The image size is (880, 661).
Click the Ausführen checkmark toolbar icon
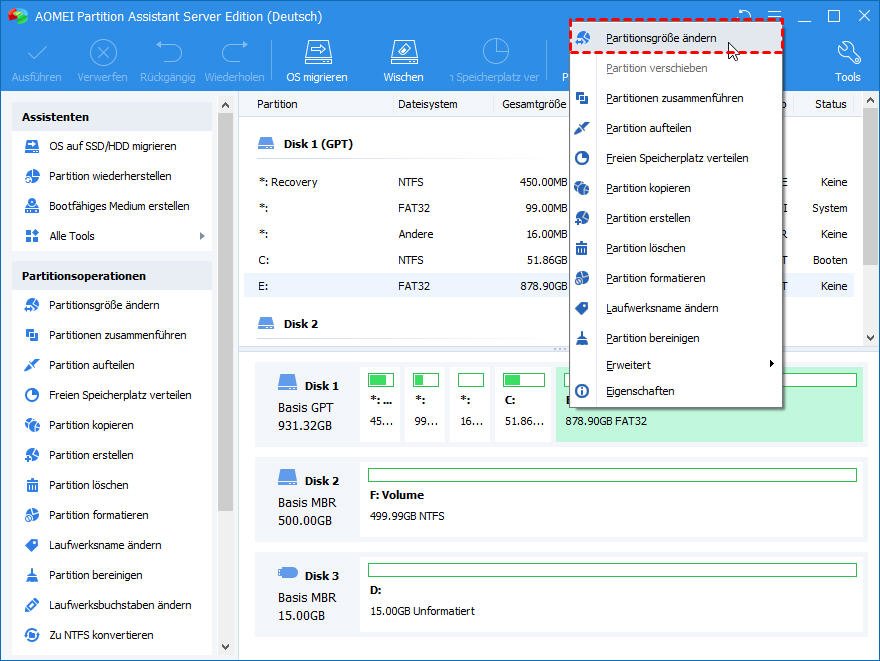[x=36, y=53]
